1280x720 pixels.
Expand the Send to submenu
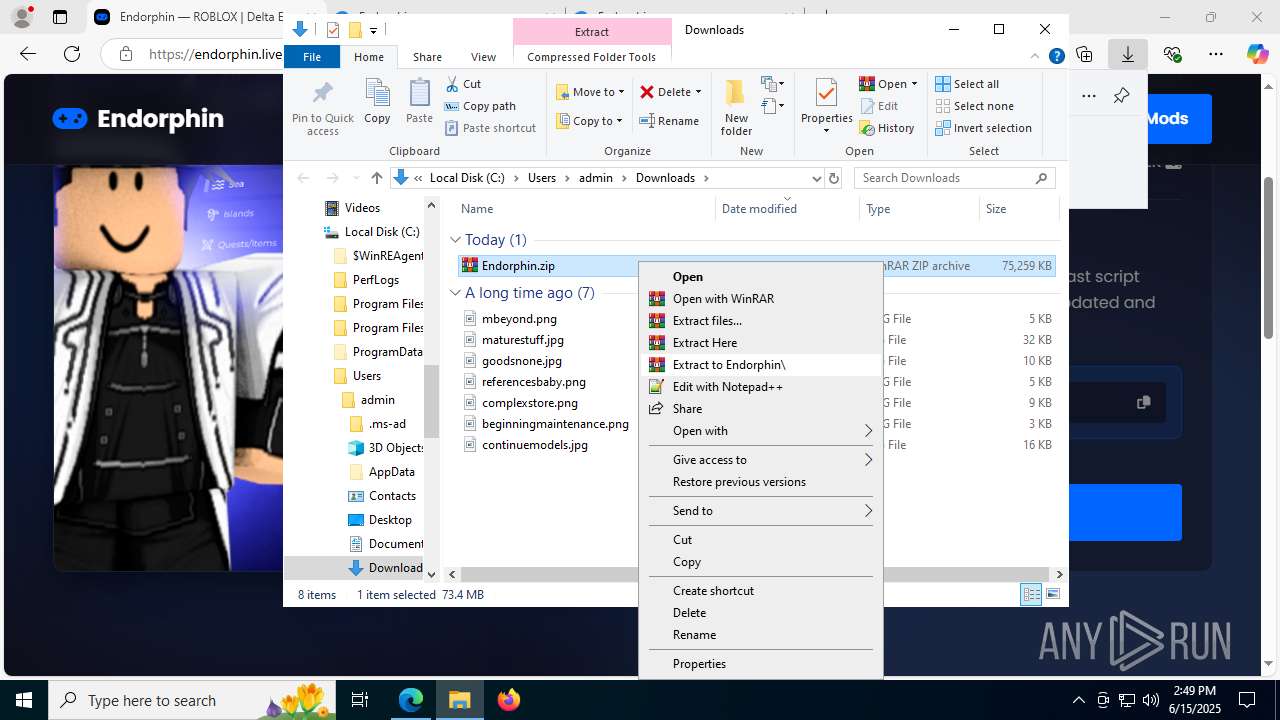tap(760, 511)
